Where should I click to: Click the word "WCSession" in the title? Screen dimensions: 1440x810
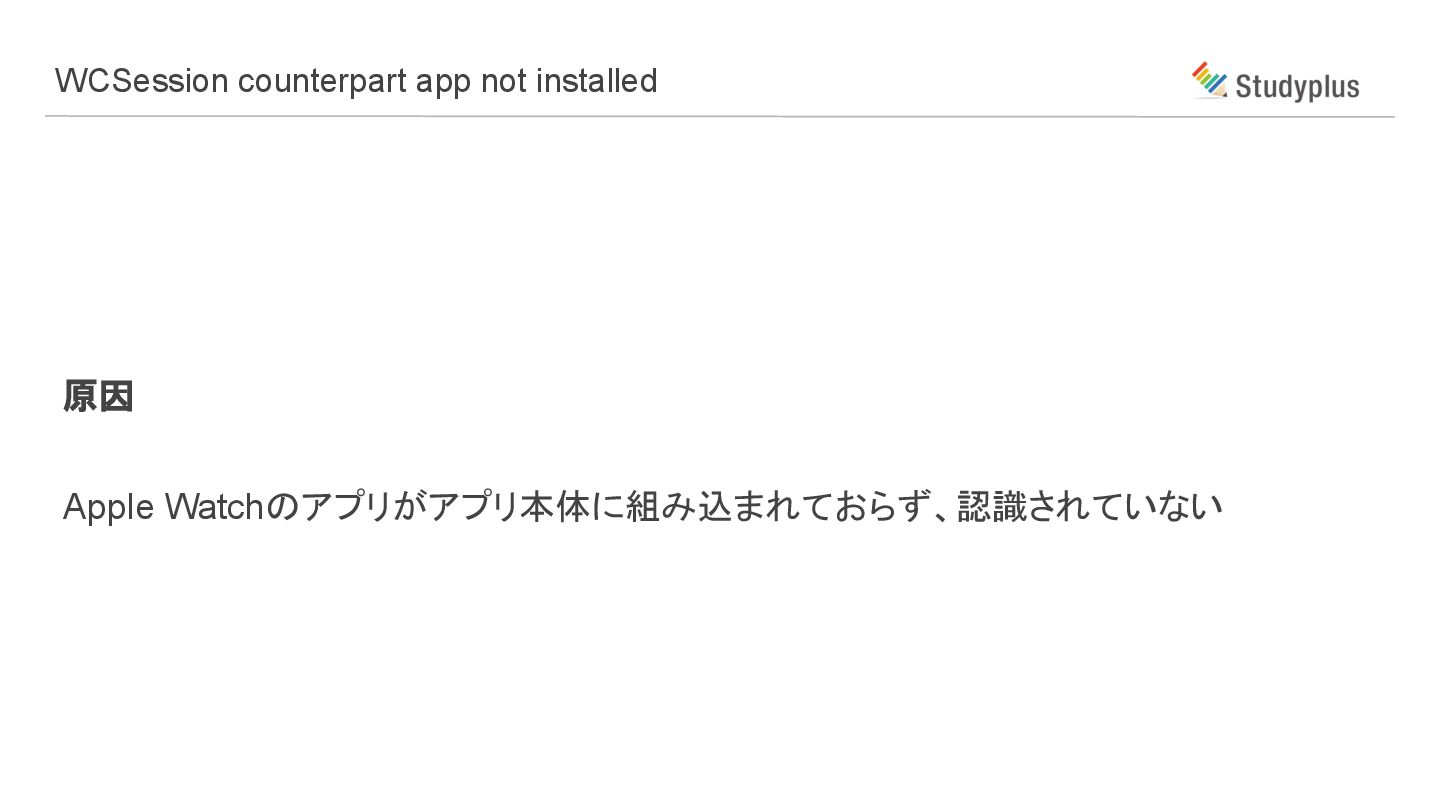142,81
